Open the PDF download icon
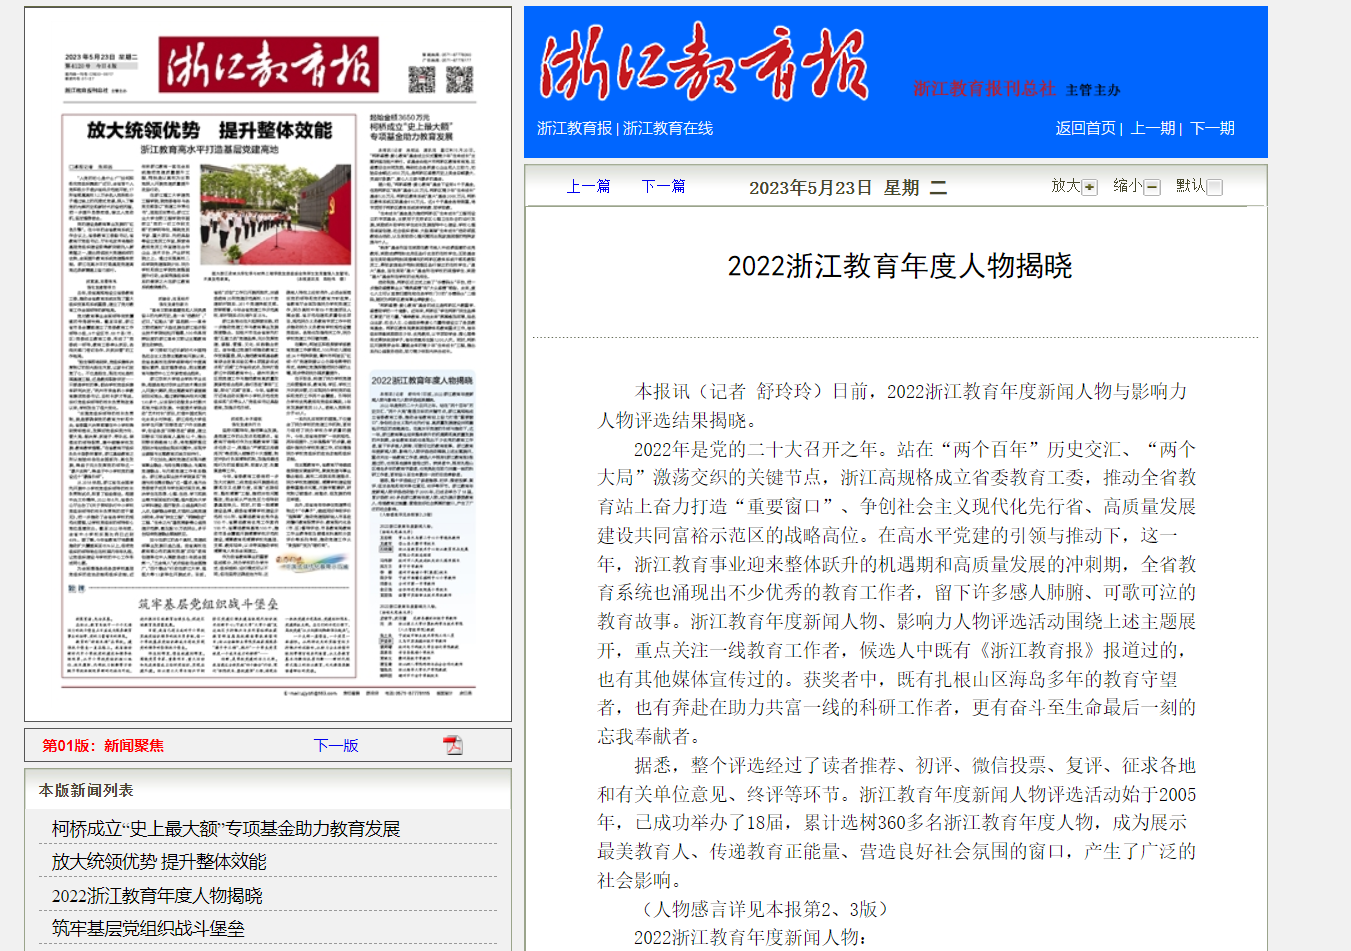The width and height of the screenshot is (1351, 951). pyautogui.click(x=453, y=745)
